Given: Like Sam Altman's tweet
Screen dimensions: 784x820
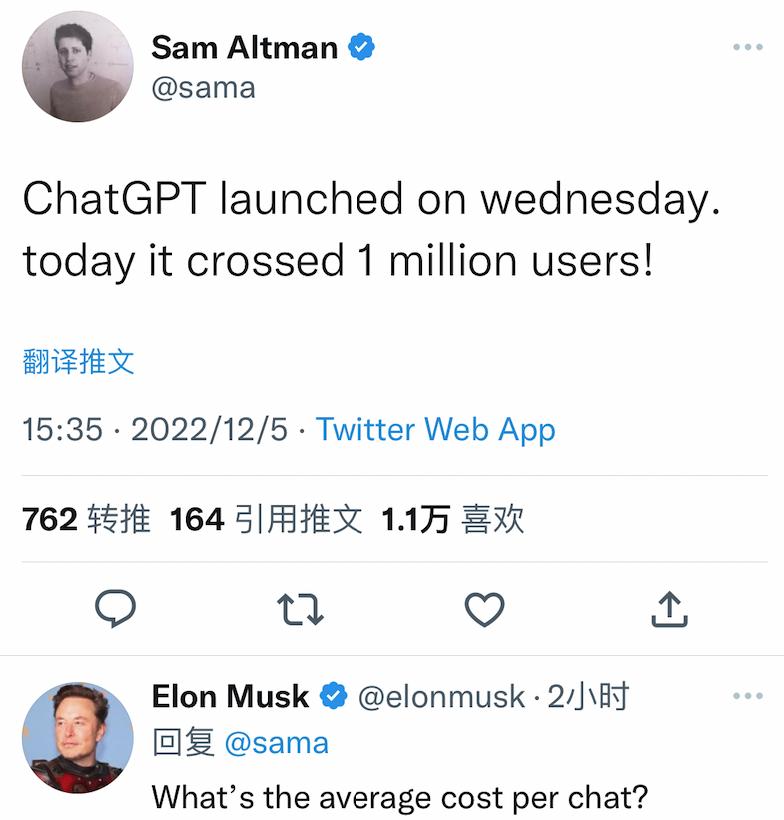Looking at the screenshot, I should [x=486, y=607].
